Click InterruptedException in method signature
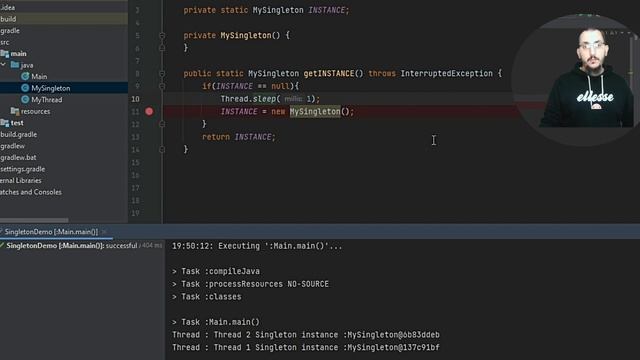The height and width of the screenshot is (360, 640). [447, 73]
